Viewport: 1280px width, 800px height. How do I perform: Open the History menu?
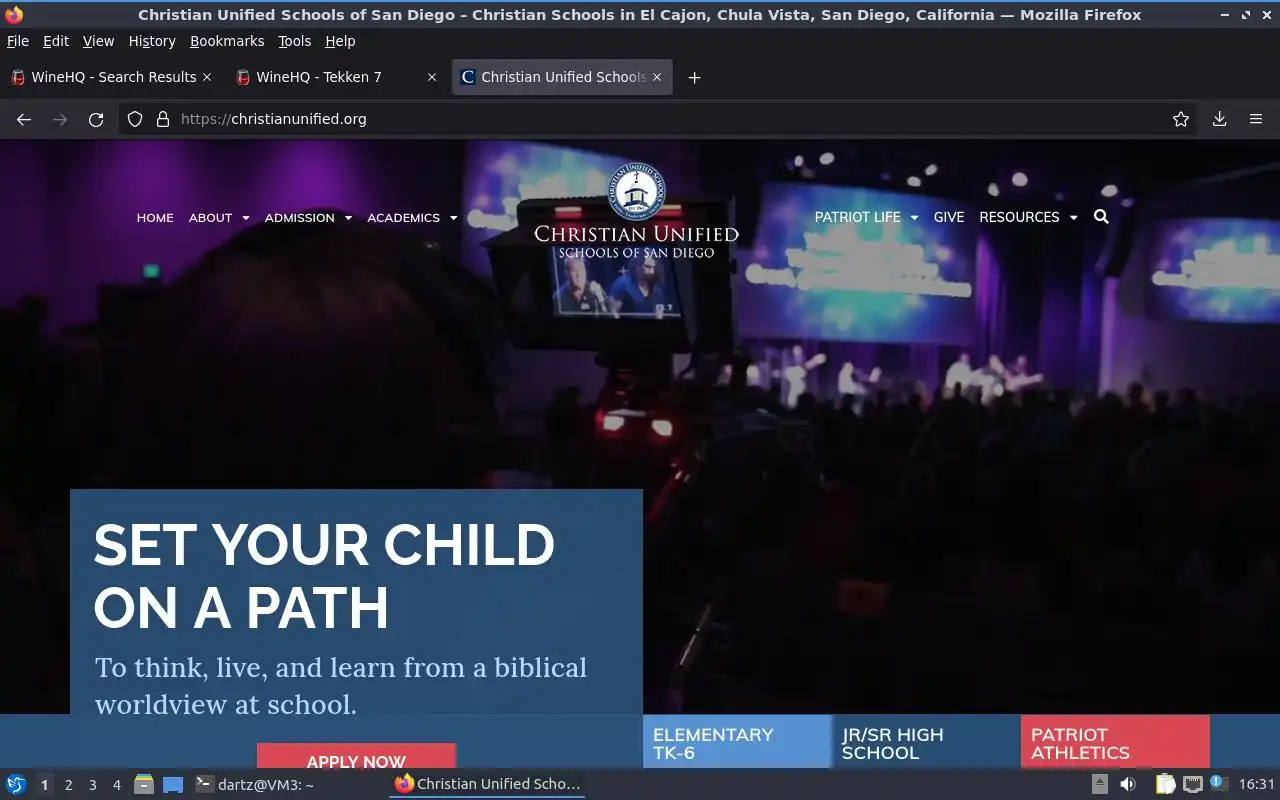(x=152, y=41)
